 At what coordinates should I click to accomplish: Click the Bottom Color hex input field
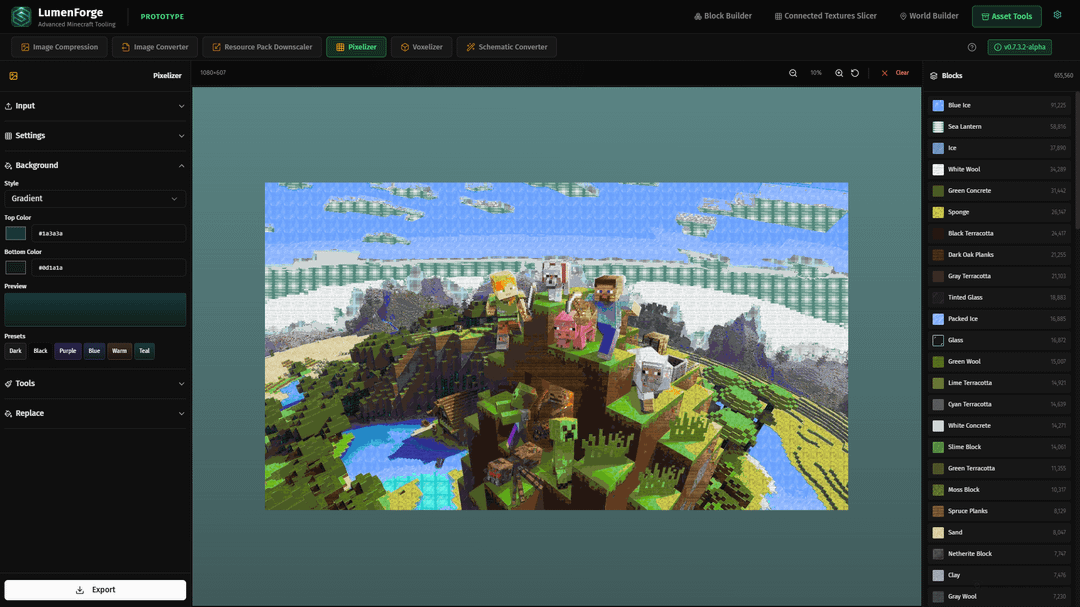tap(110, 268)
